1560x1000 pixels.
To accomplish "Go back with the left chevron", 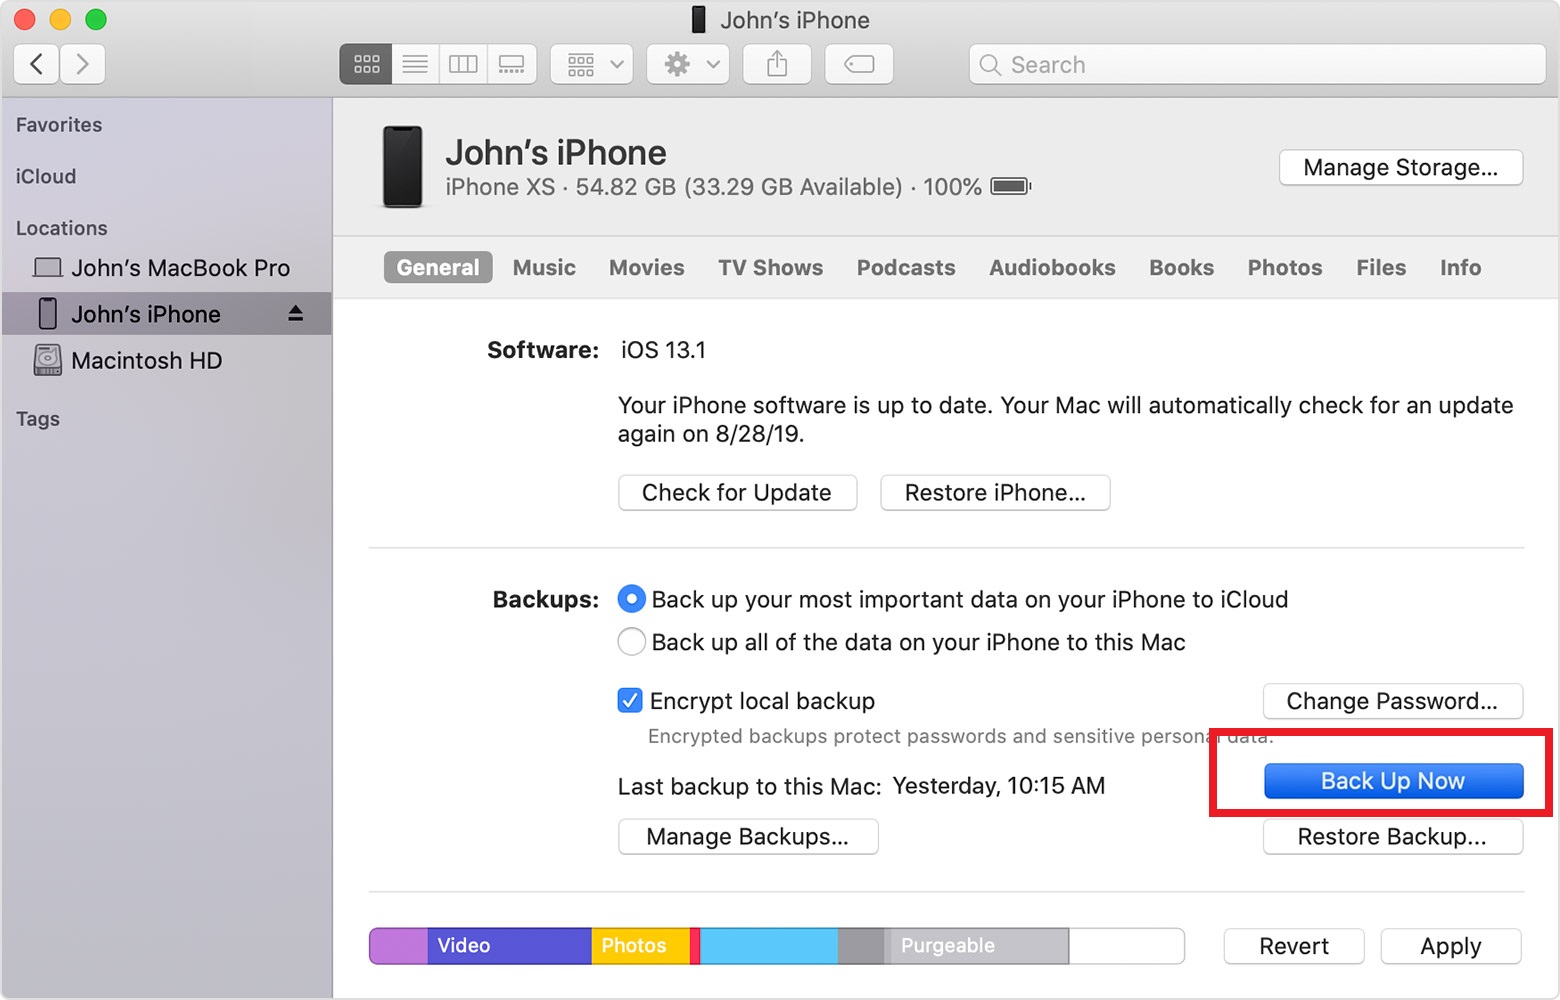I will pyautogui.click(x=36, y=64).
